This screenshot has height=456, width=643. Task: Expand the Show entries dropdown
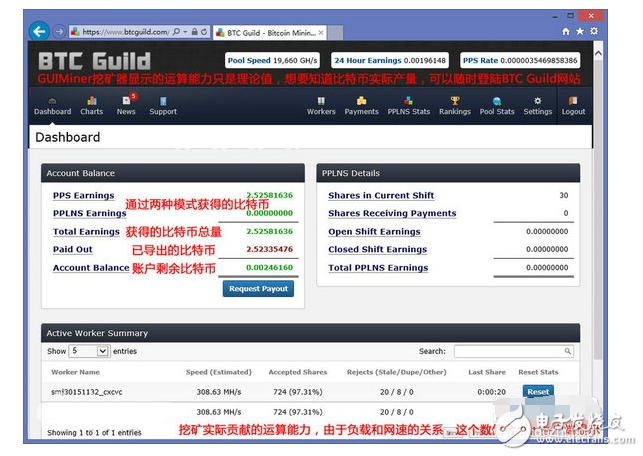click(x=89, y=351)
